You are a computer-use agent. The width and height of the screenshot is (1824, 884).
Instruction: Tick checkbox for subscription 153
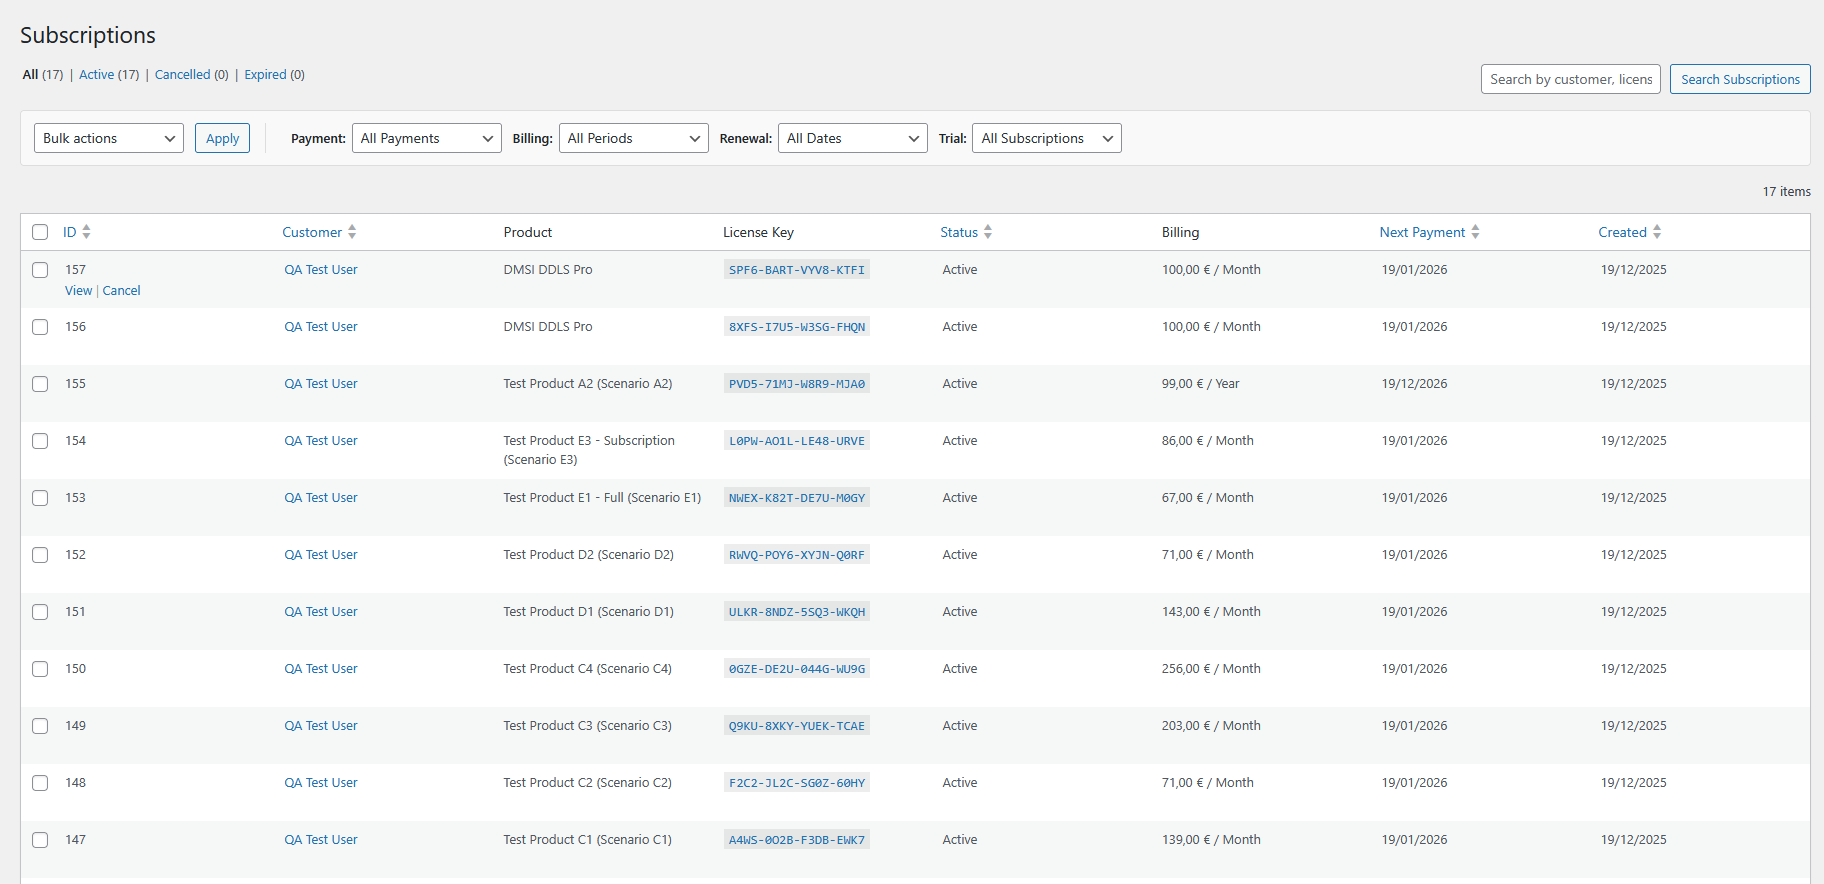point(40,498)
